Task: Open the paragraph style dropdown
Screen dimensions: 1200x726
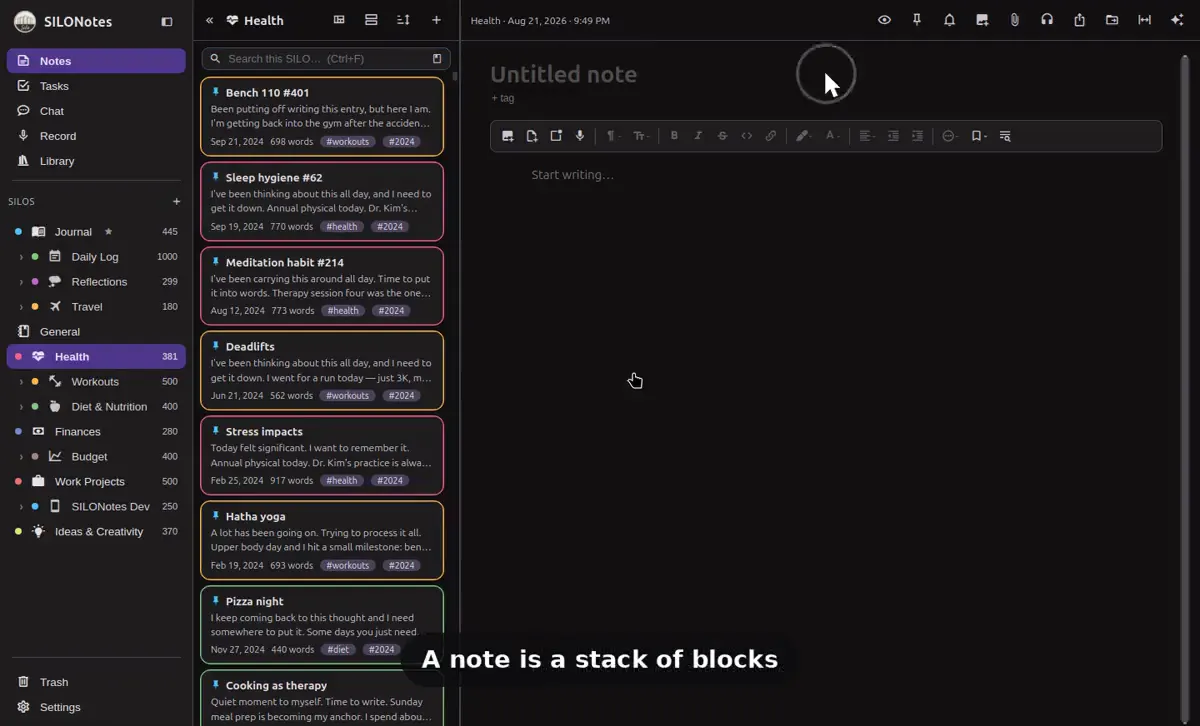Action: (x=614, y=136)
